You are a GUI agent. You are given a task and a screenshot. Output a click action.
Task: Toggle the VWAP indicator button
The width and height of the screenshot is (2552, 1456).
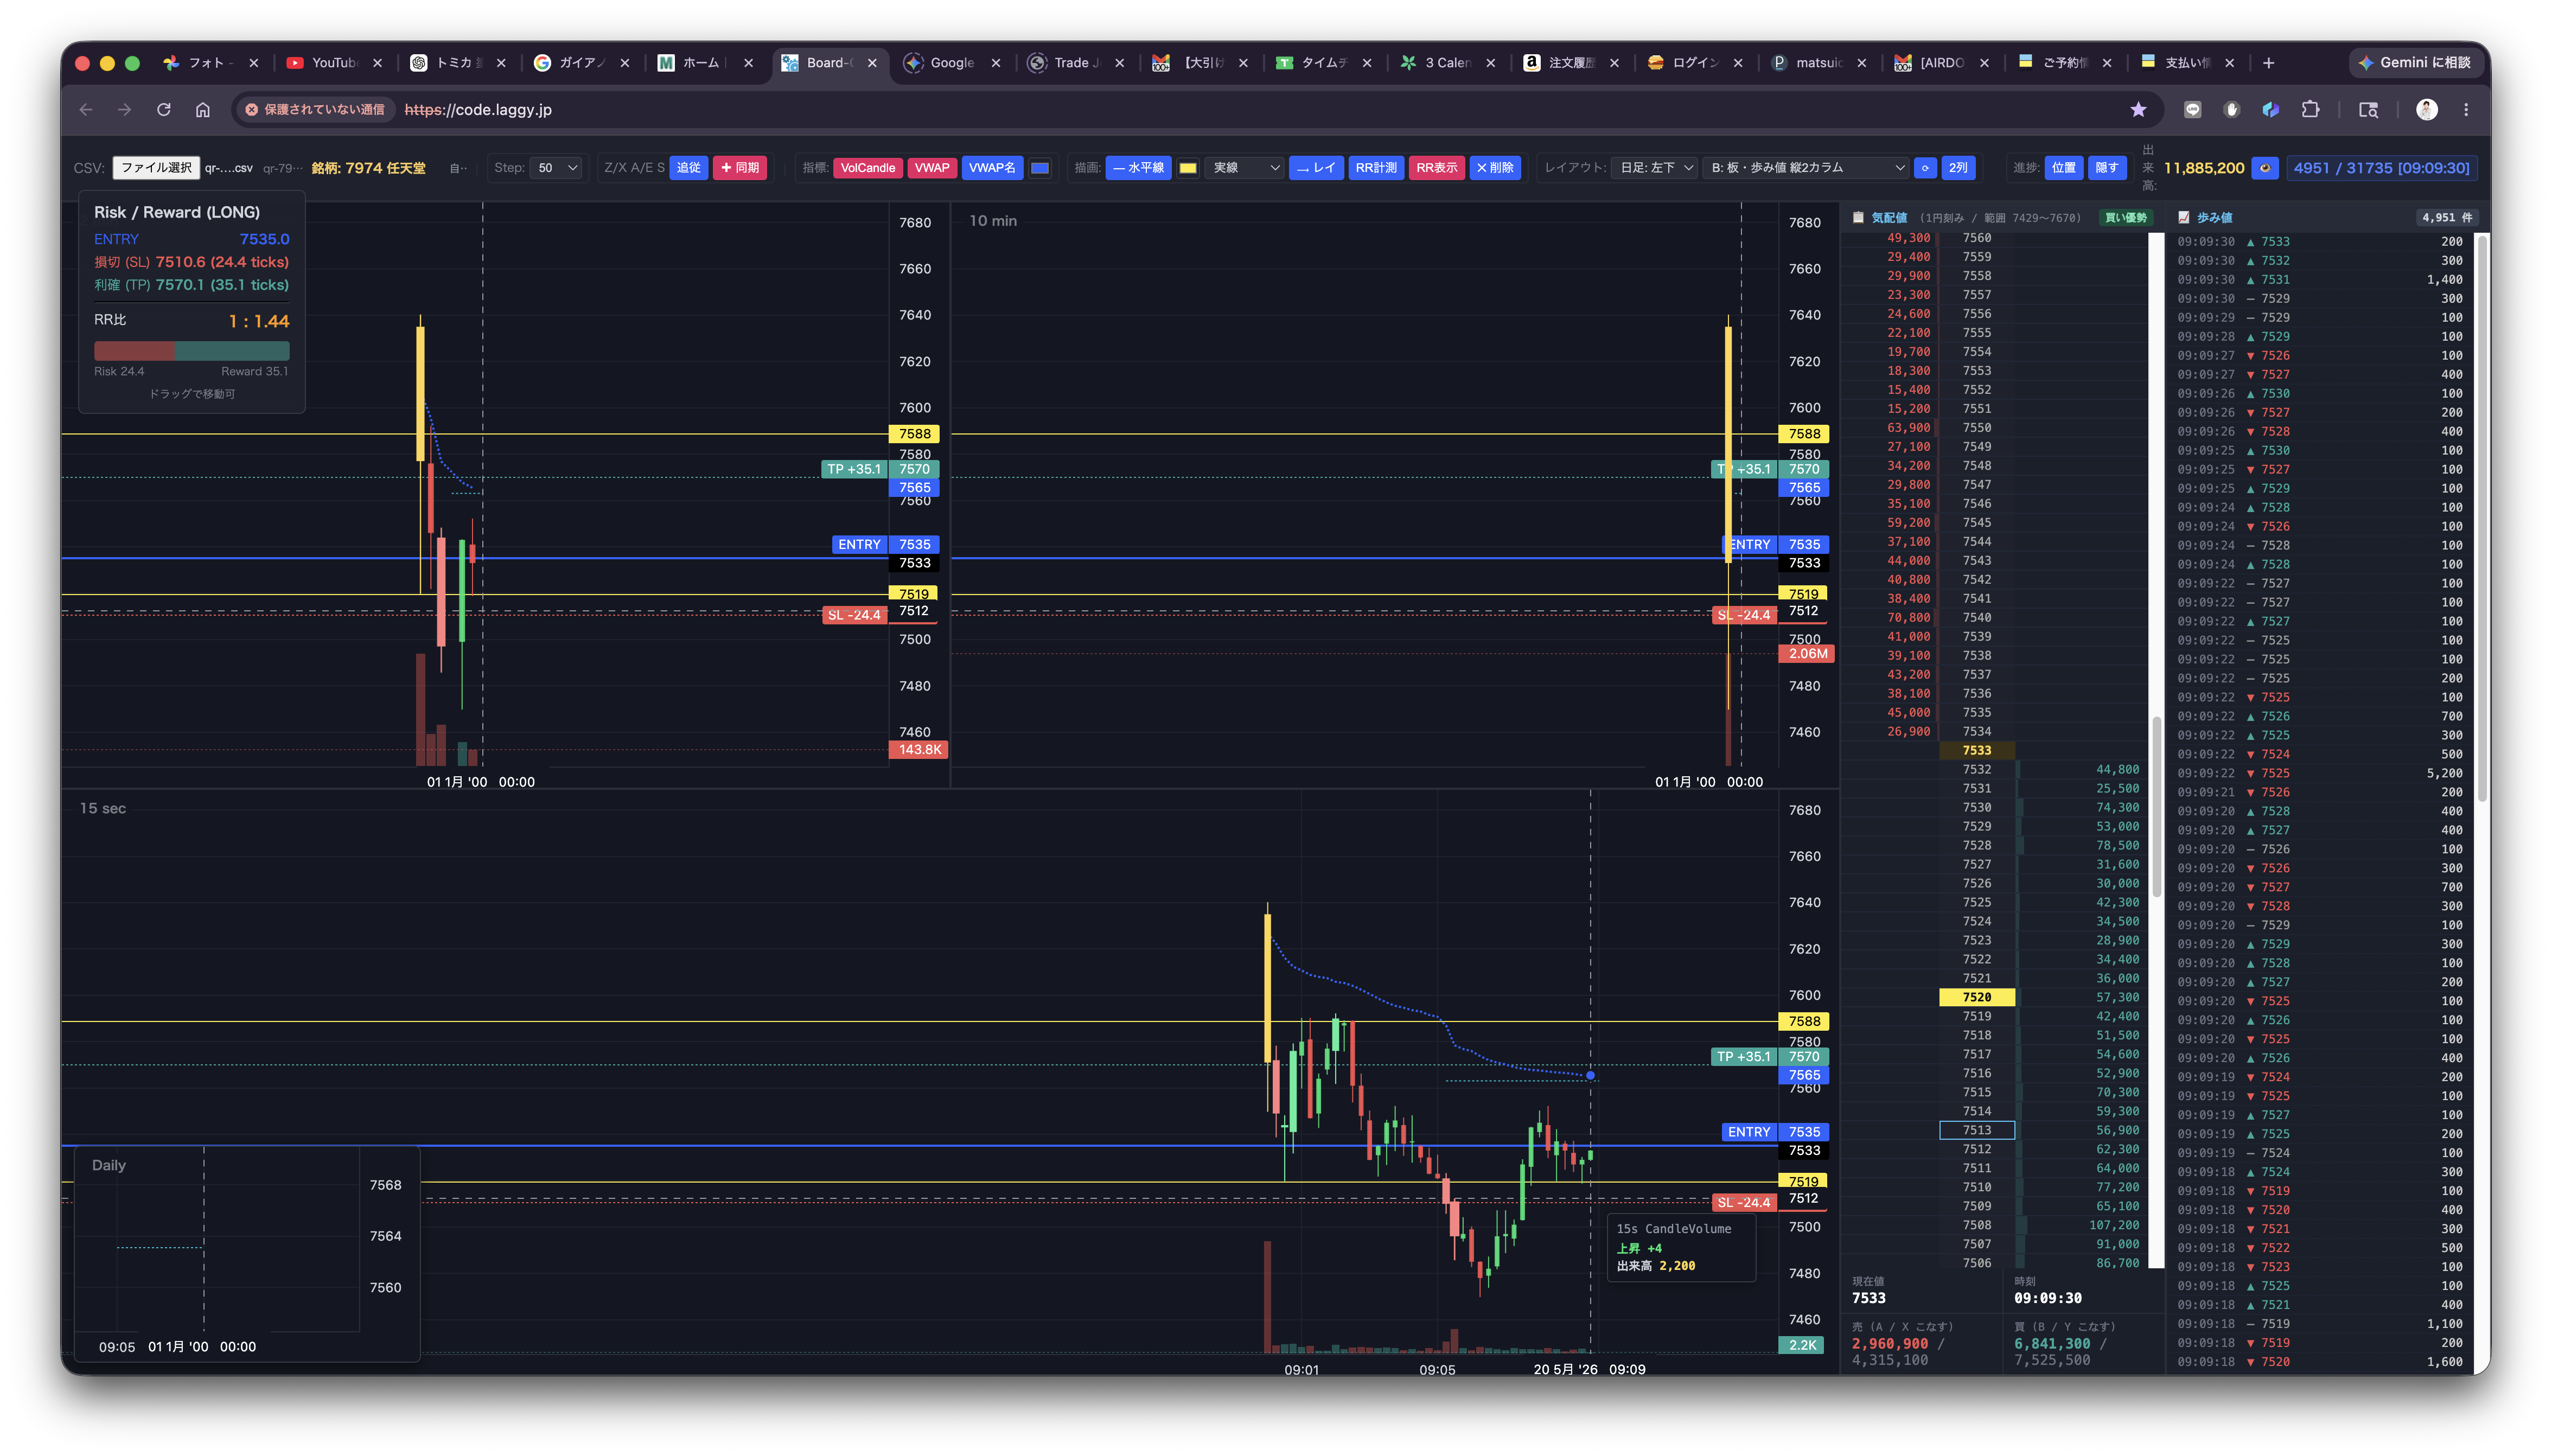click(x=931, y=168)
